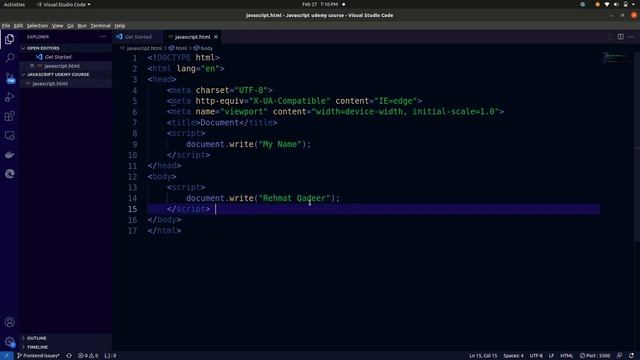640x360 pixels.
Task: Click the feedback icon in status bar
Action: 620,356
